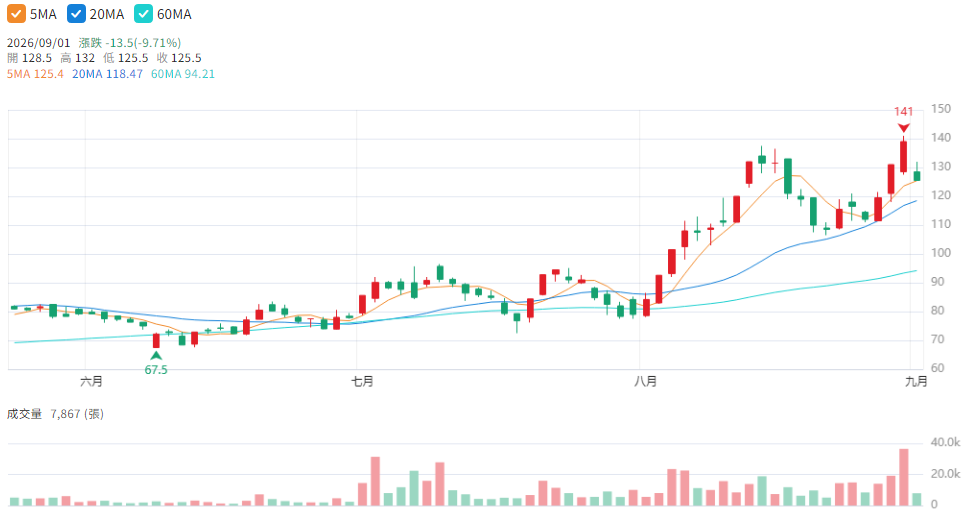Click the red candlestick at 67.5 low
The width and height of the screenshot is (975, 526).
click(x=156, y=340)
